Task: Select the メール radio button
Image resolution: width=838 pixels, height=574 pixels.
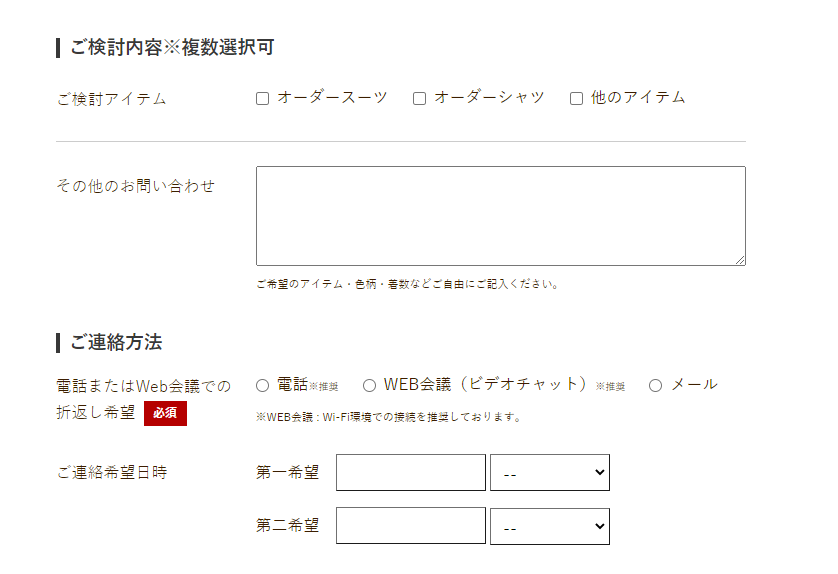Action: pos(656,385)
